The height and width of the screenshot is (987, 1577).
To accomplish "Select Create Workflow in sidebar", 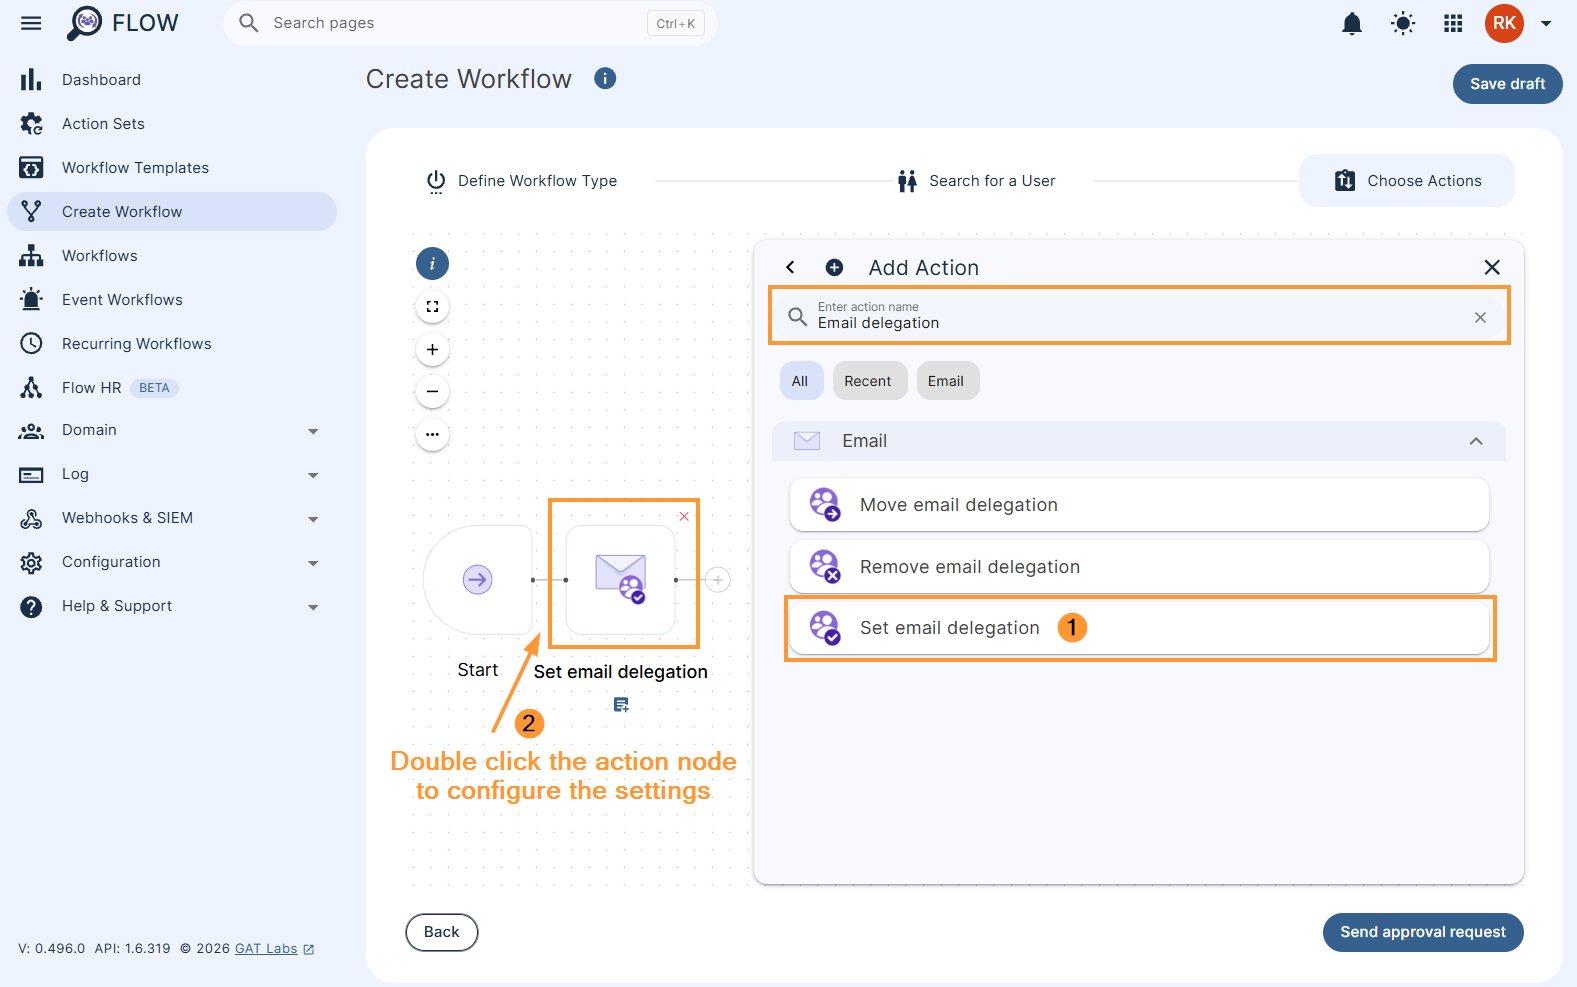I will click(172, 212).
